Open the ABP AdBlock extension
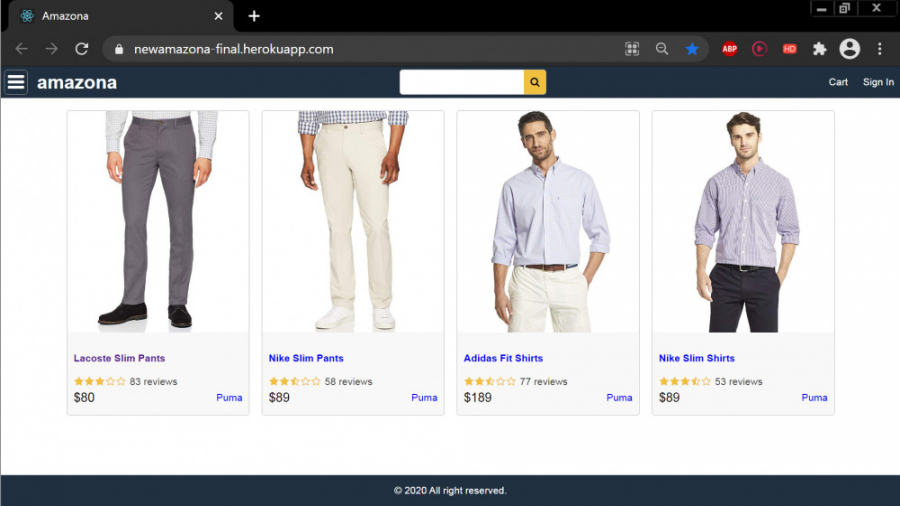The width and height of the screenshot is (900, 506). 730,49
